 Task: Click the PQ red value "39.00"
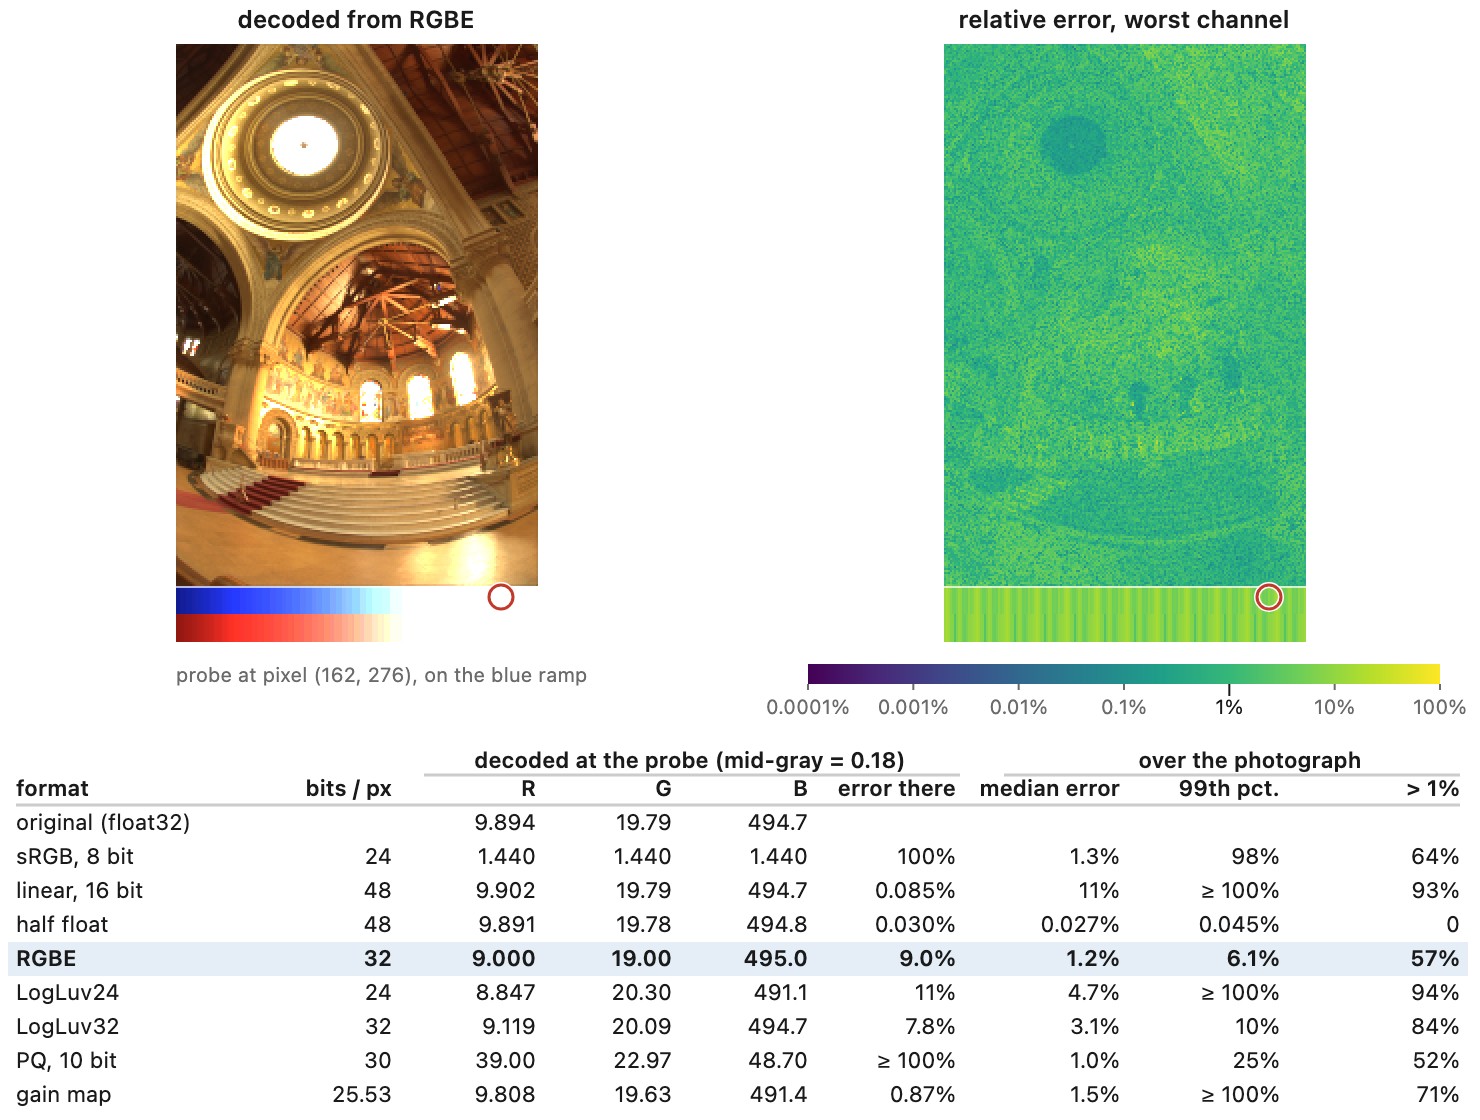click(505, 1061)
